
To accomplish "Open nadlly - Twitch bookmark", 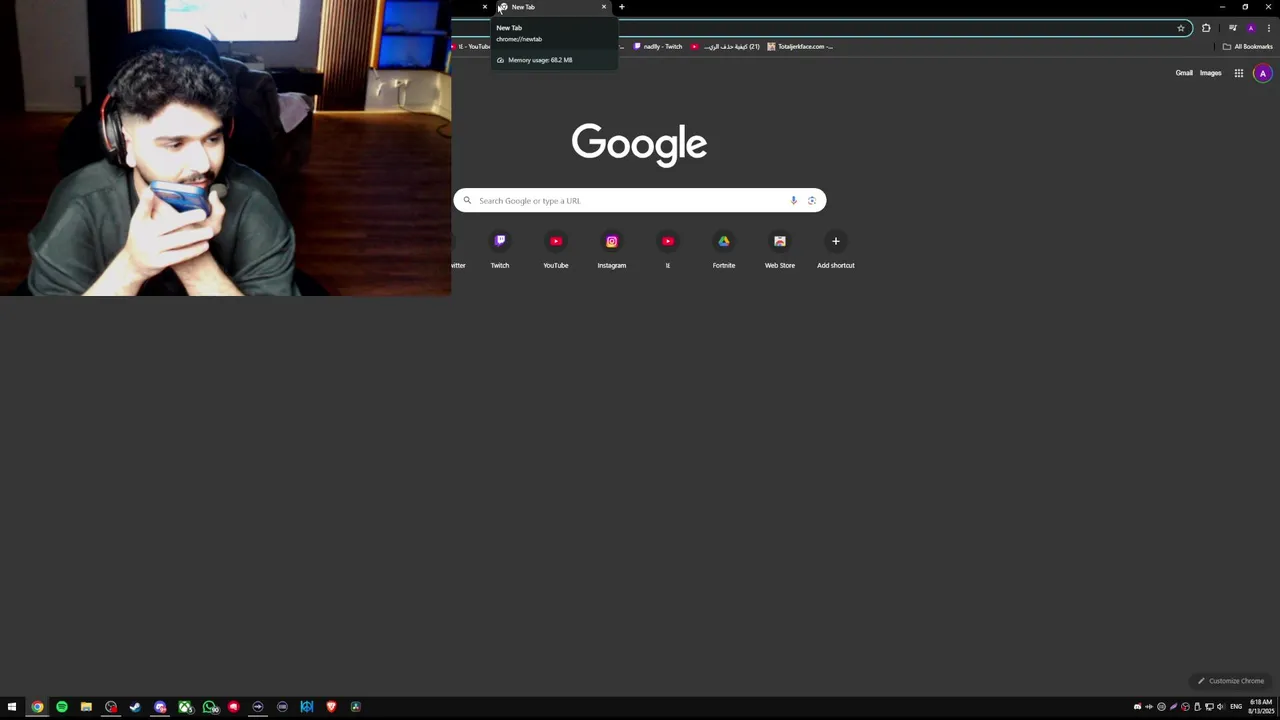I will (x=658, y=46).
